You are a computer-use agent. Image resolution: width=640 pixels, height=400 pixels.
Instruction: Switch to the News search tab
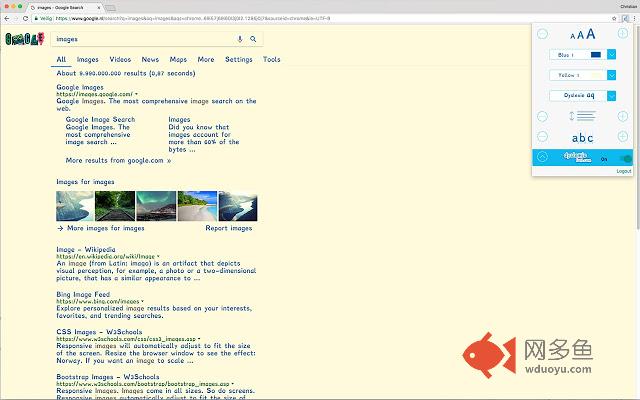[x=150, y=60]
